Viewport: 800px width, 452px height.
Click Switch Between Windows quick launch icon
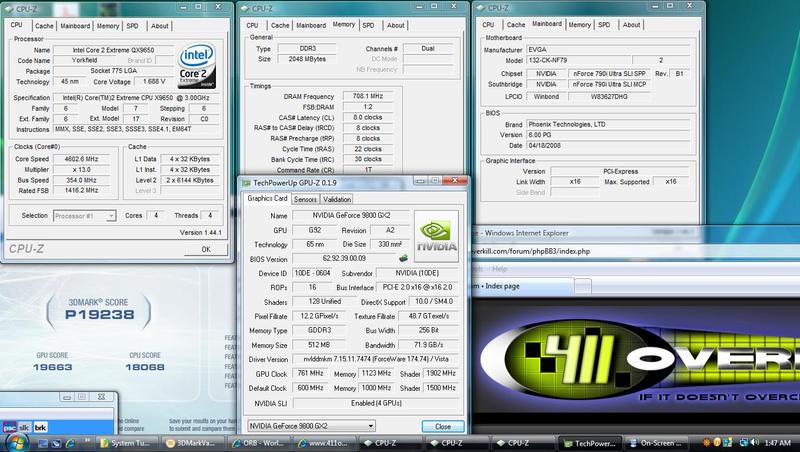56,443
